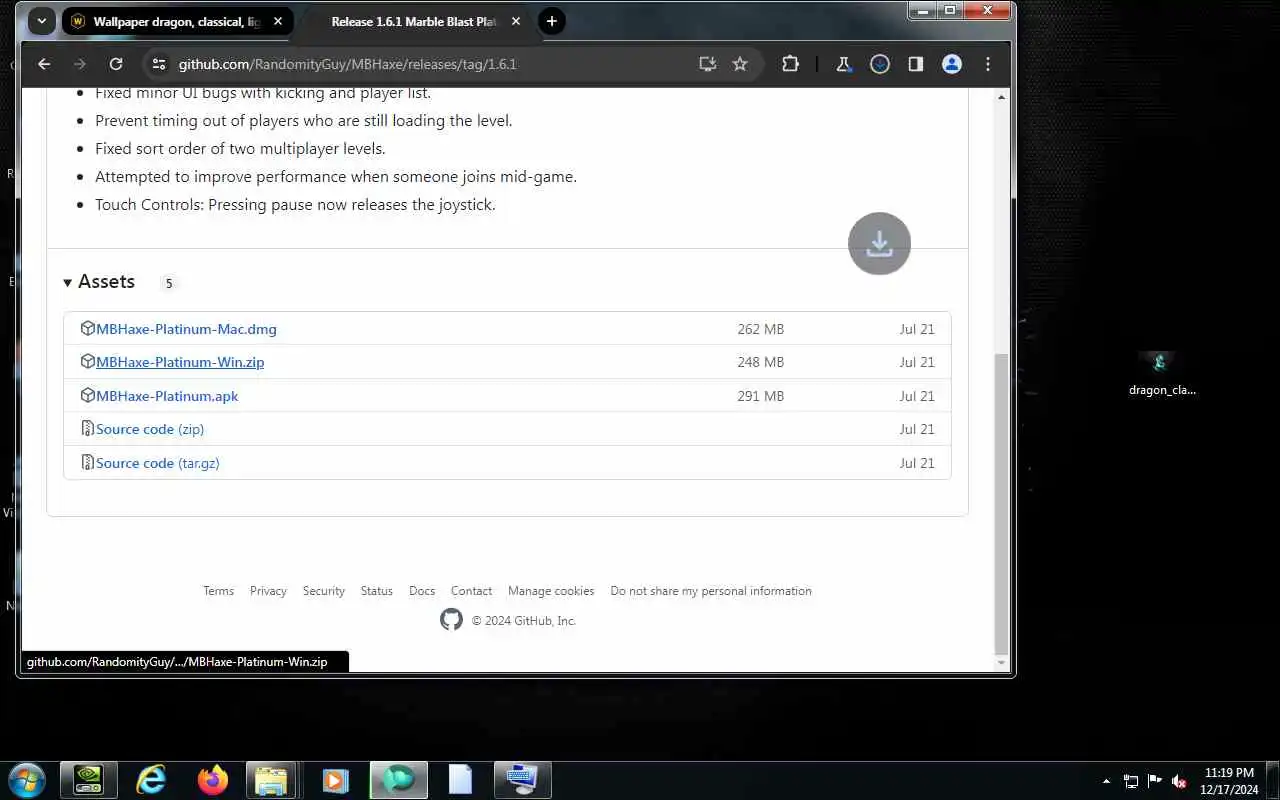Reload the current page
Image resolution: width=1280 pixels, height=800 pixels.
coord(116,64)
